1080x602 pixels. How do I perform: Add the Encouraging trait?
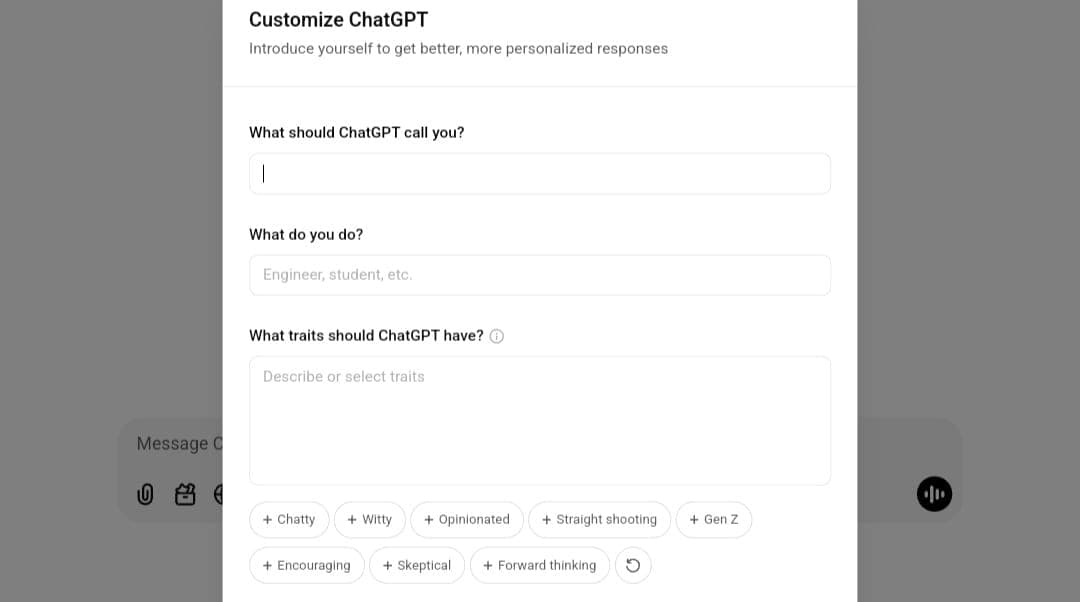[x=306, y=565]
